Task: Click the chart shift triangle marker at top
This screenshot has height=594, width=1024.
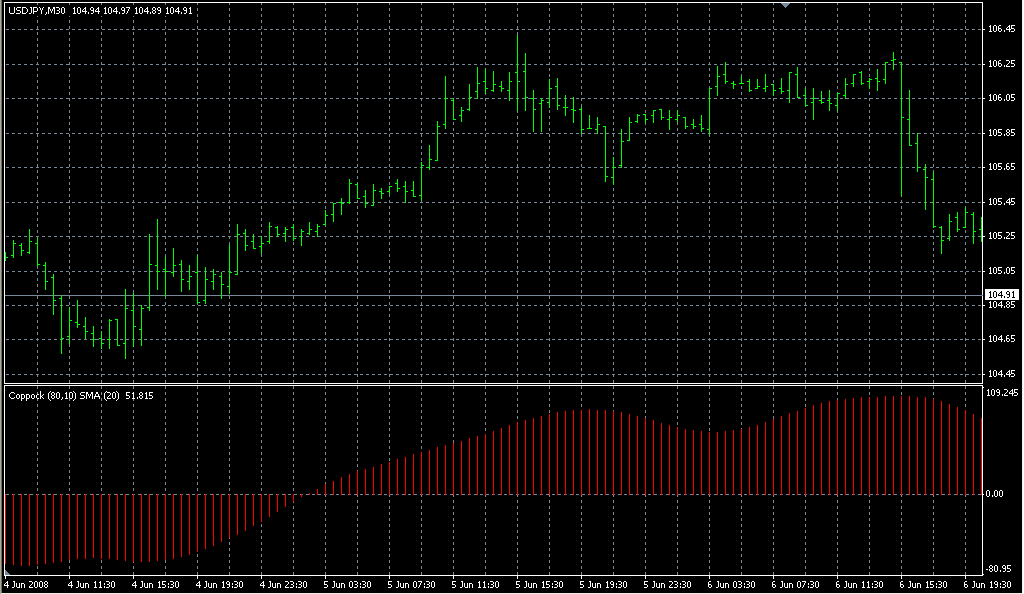Action: pyautogui.click(x=786, y=5)
